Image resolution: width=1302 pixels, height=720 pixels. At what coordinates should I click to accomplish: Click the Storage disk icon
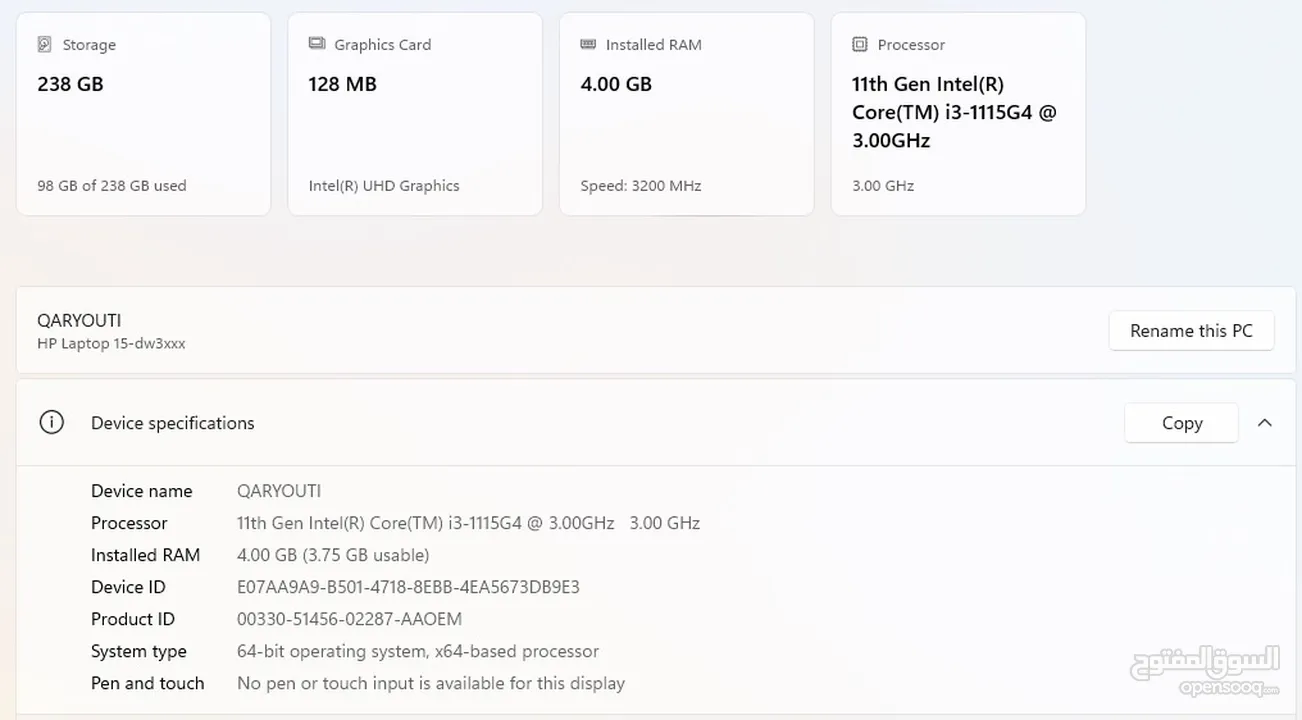point(44,45)
